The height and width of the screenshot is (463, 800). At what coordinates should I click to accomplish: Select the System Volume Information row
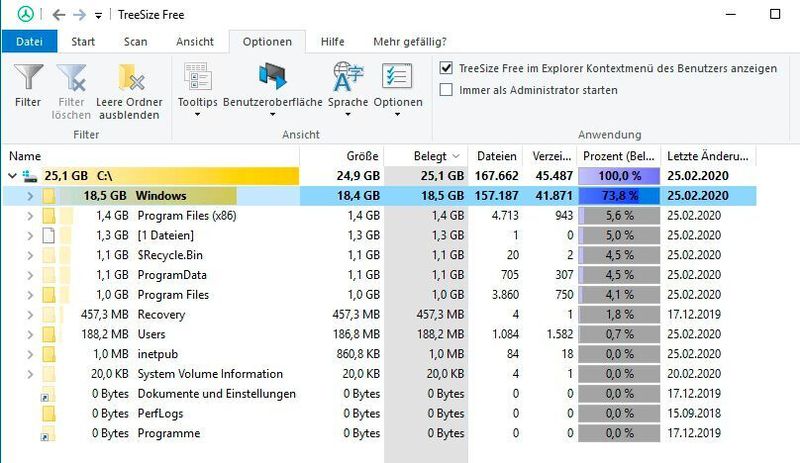point(380,374)
